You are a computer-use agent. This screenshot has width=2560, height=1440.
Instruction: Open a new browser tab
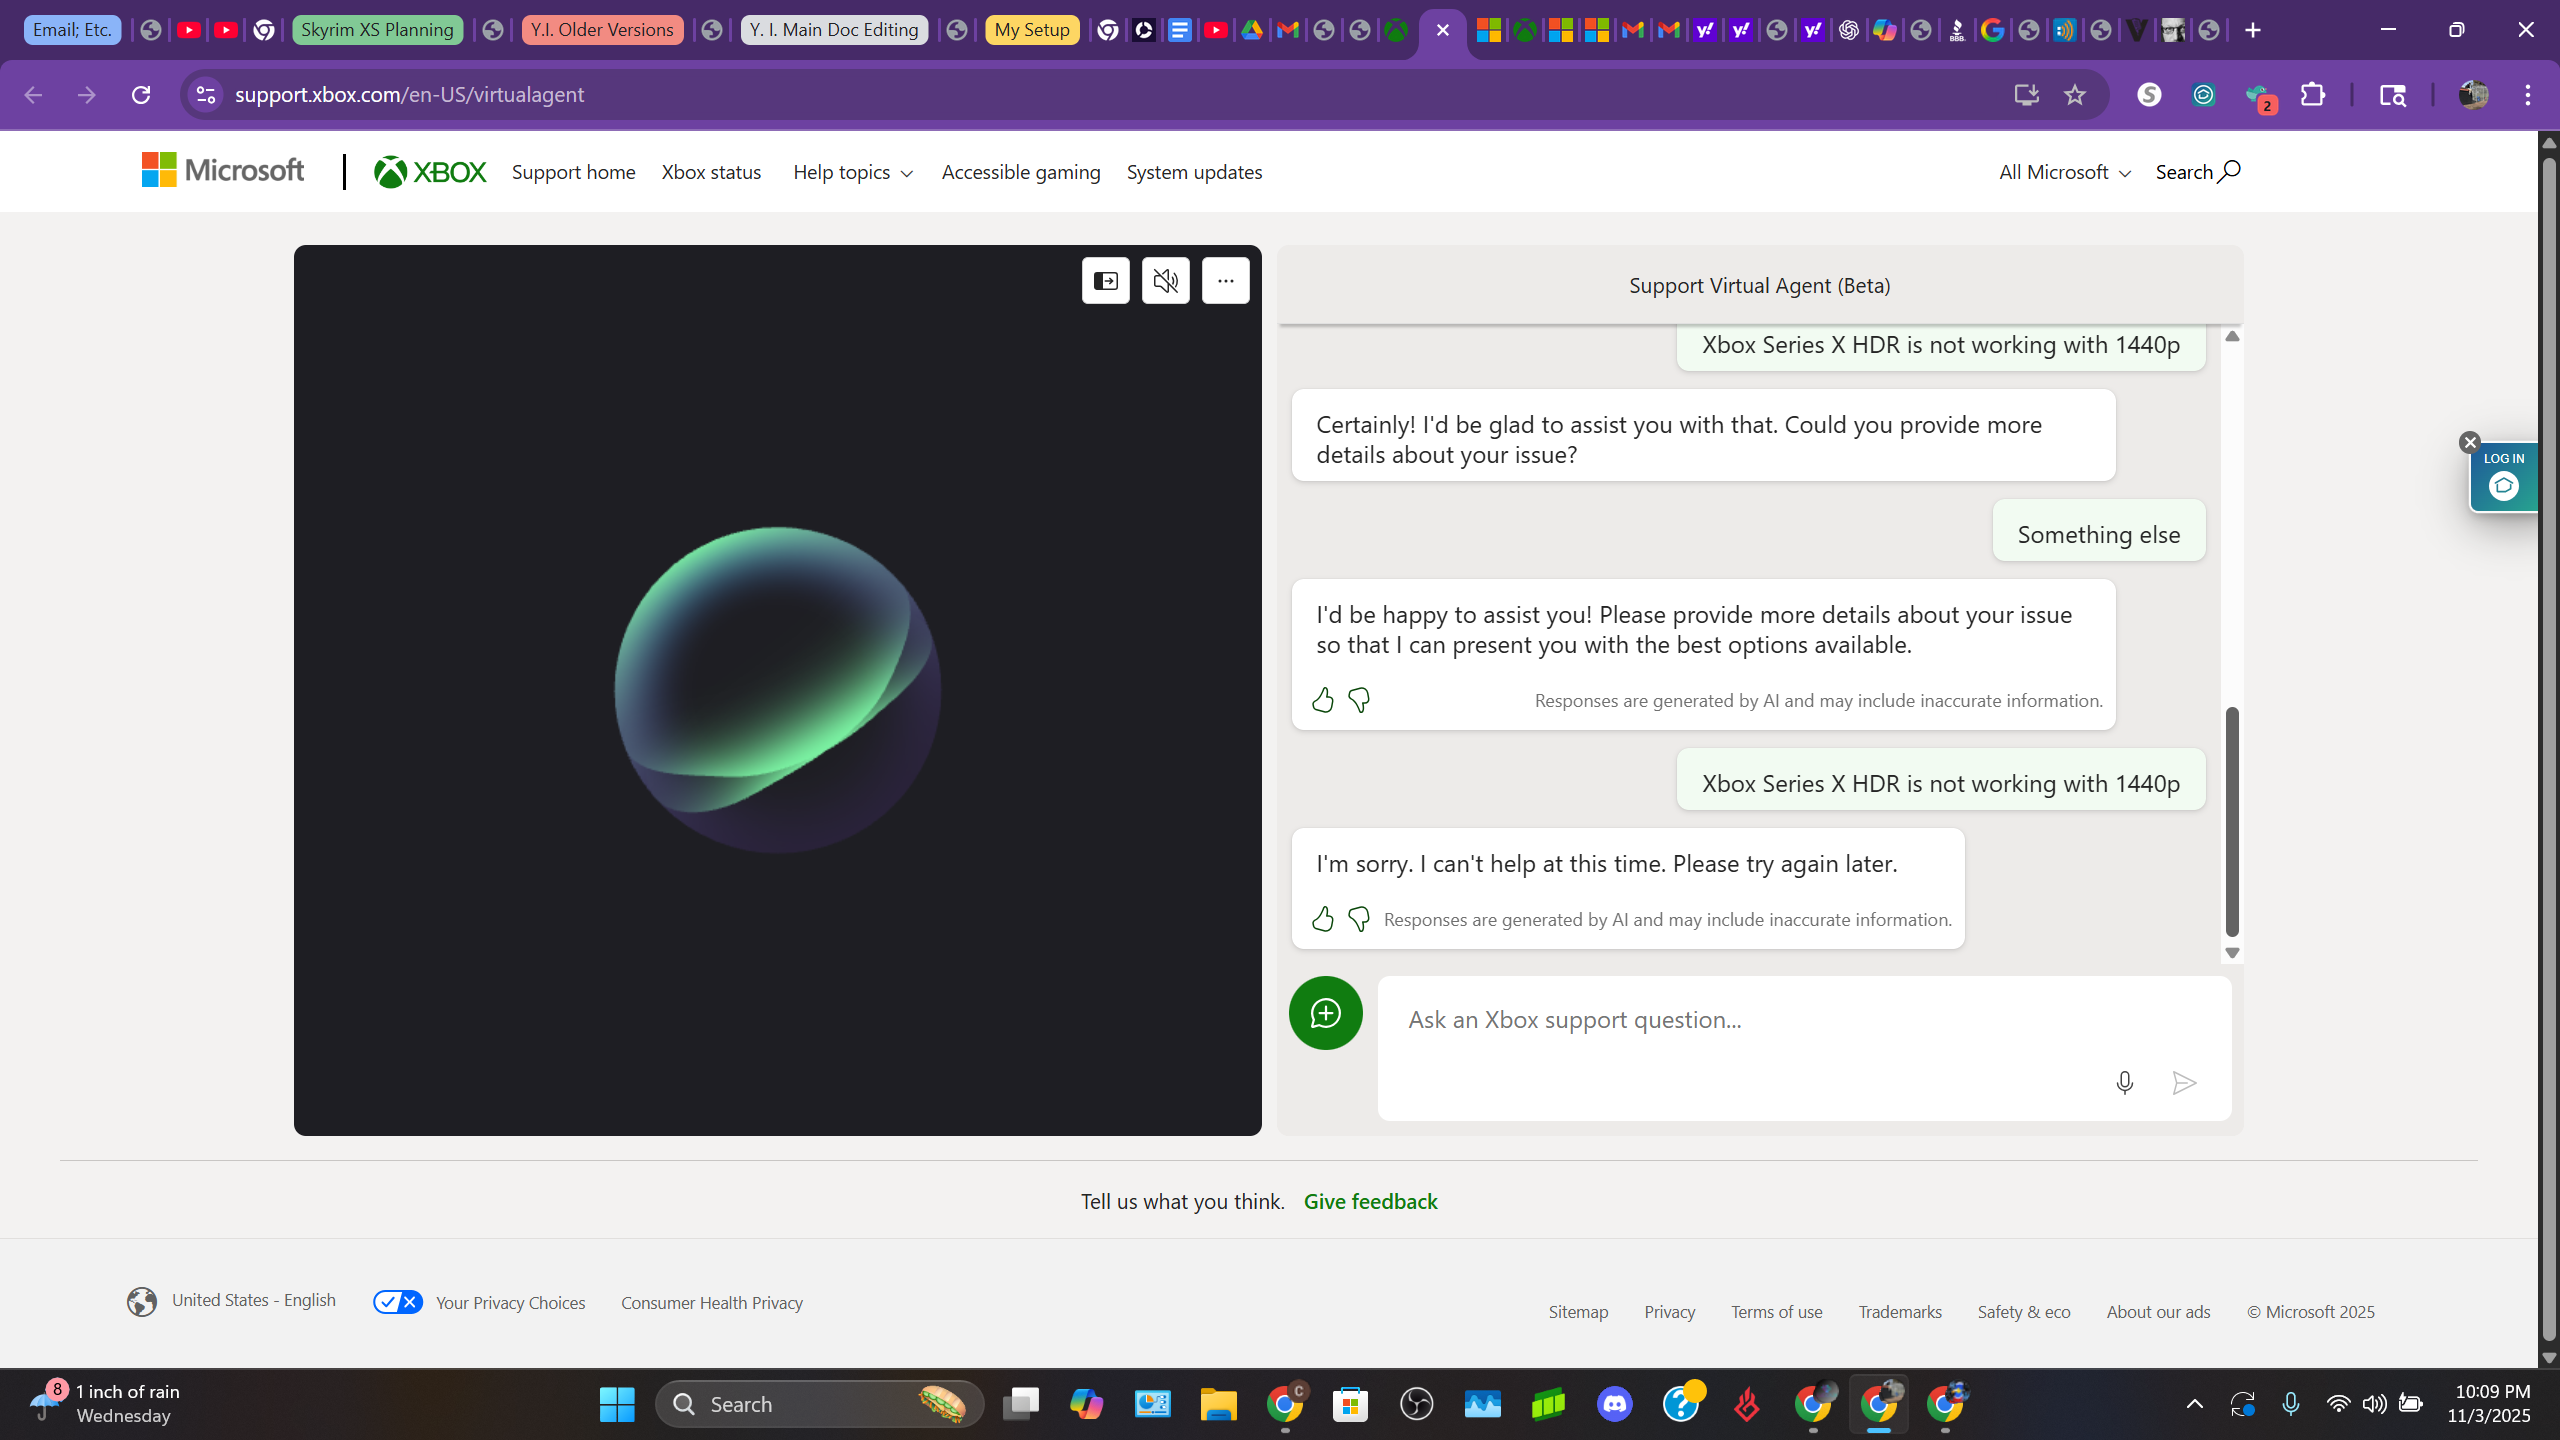[2253, 30]
